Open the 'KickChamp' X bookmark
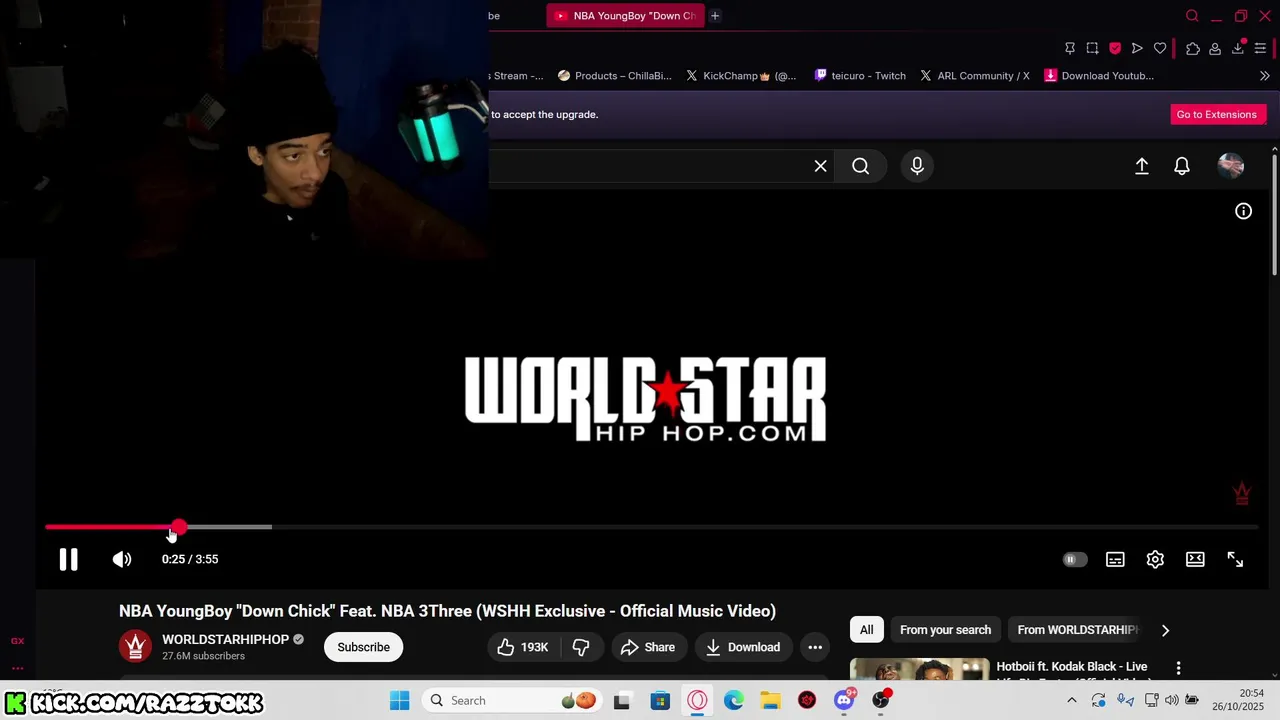Image resolution: width=1280 pixels, height=720 pixels. click(x=740, y=75)
